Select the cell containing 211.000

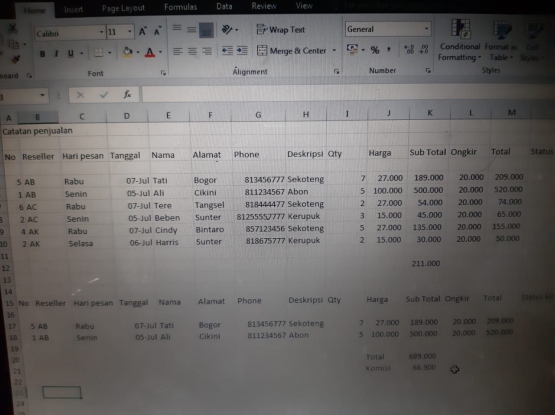tap(425, 263)
